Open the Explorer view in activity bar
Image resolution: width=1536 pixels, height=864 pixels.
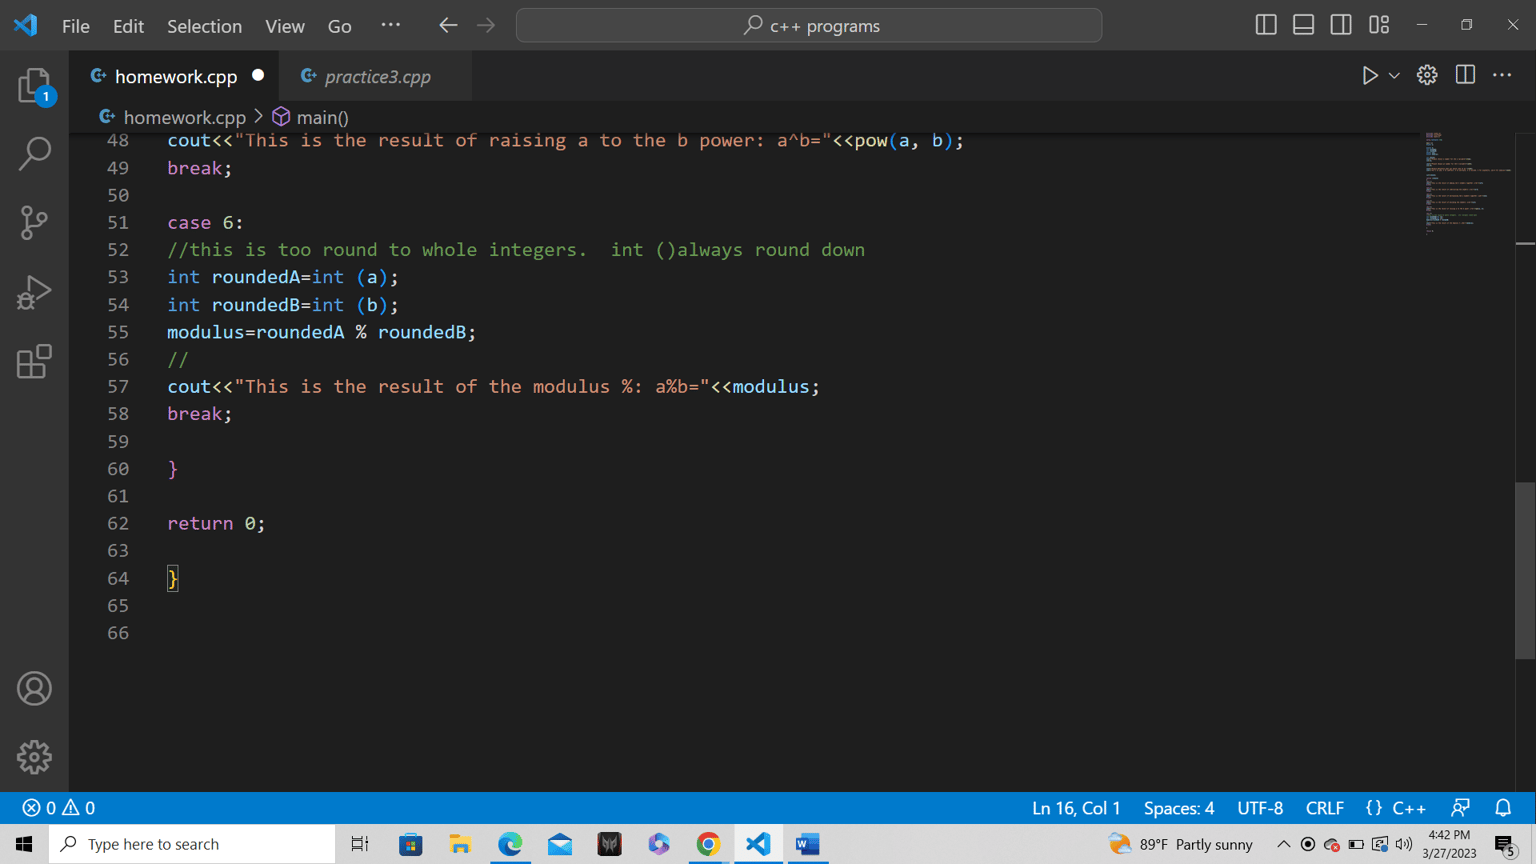tap(34, 86)
